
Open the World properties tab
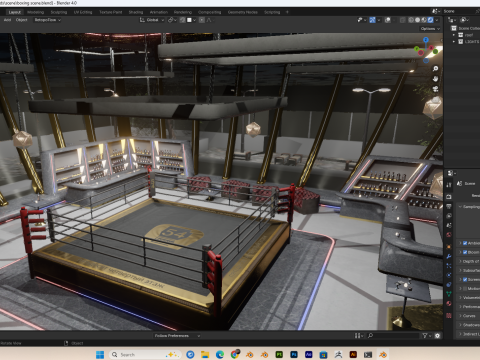[x=449, y=235]
